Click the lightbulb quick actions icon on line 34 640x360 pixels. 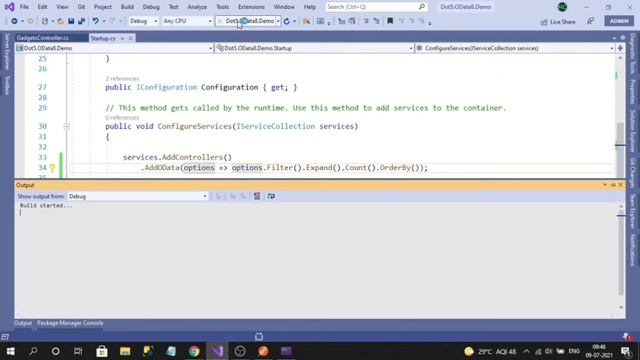tap(53, 167)
